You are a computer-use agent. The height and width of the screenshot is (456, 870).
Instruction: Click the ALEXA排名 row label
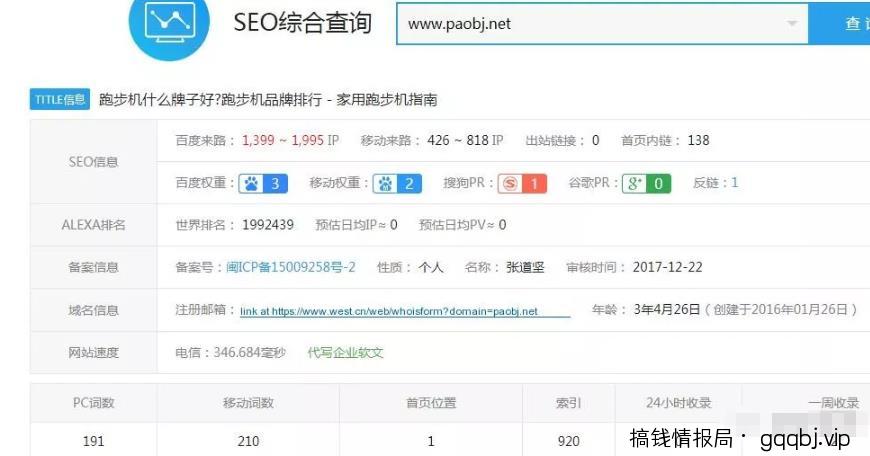click(93, 225)
